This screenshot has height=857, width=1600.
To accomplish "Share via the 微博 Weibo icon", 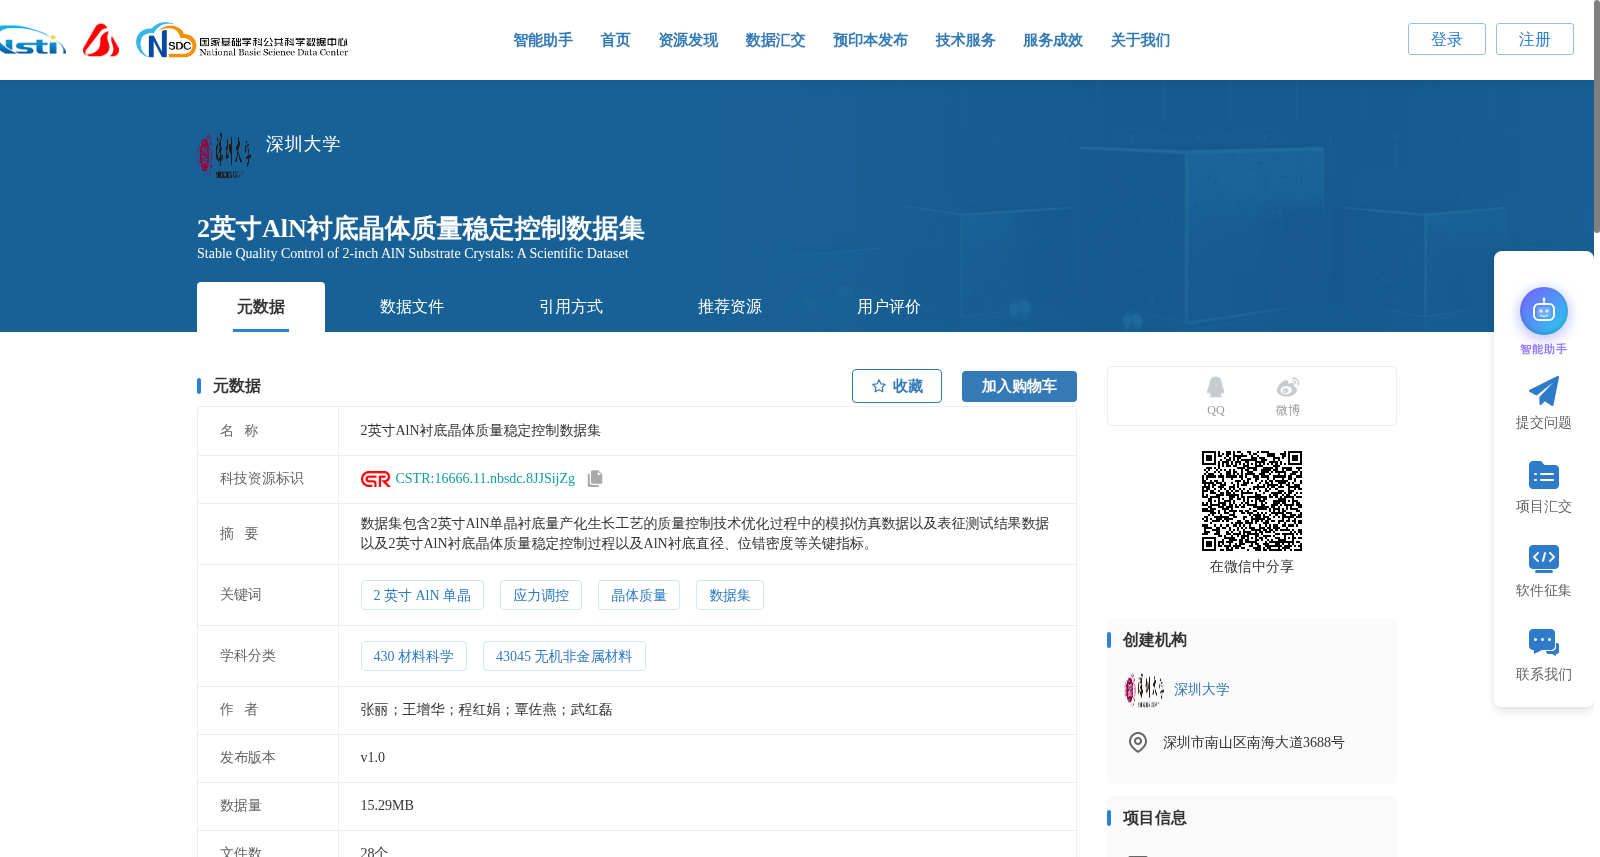I will [1287, 388].
